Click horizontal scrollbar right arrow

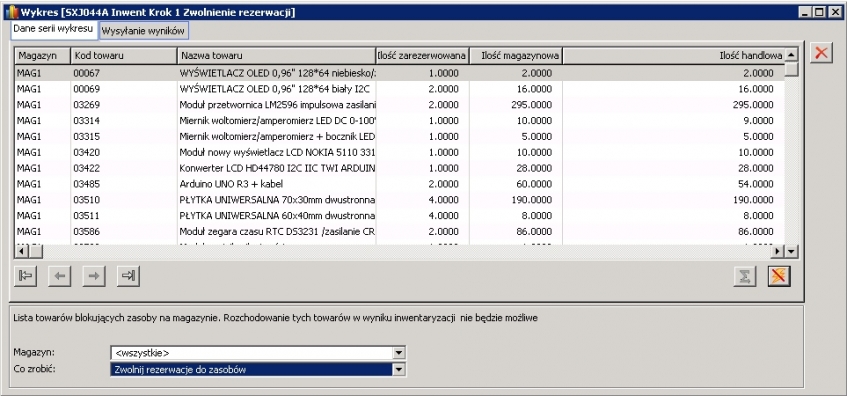click(778, 251)
